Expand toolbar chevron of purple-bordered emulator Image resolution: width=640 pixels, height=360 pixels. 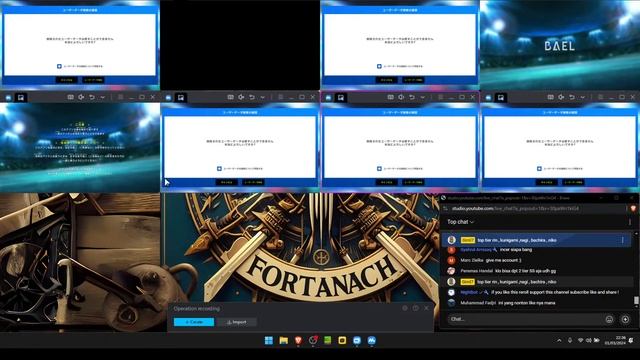422,97
